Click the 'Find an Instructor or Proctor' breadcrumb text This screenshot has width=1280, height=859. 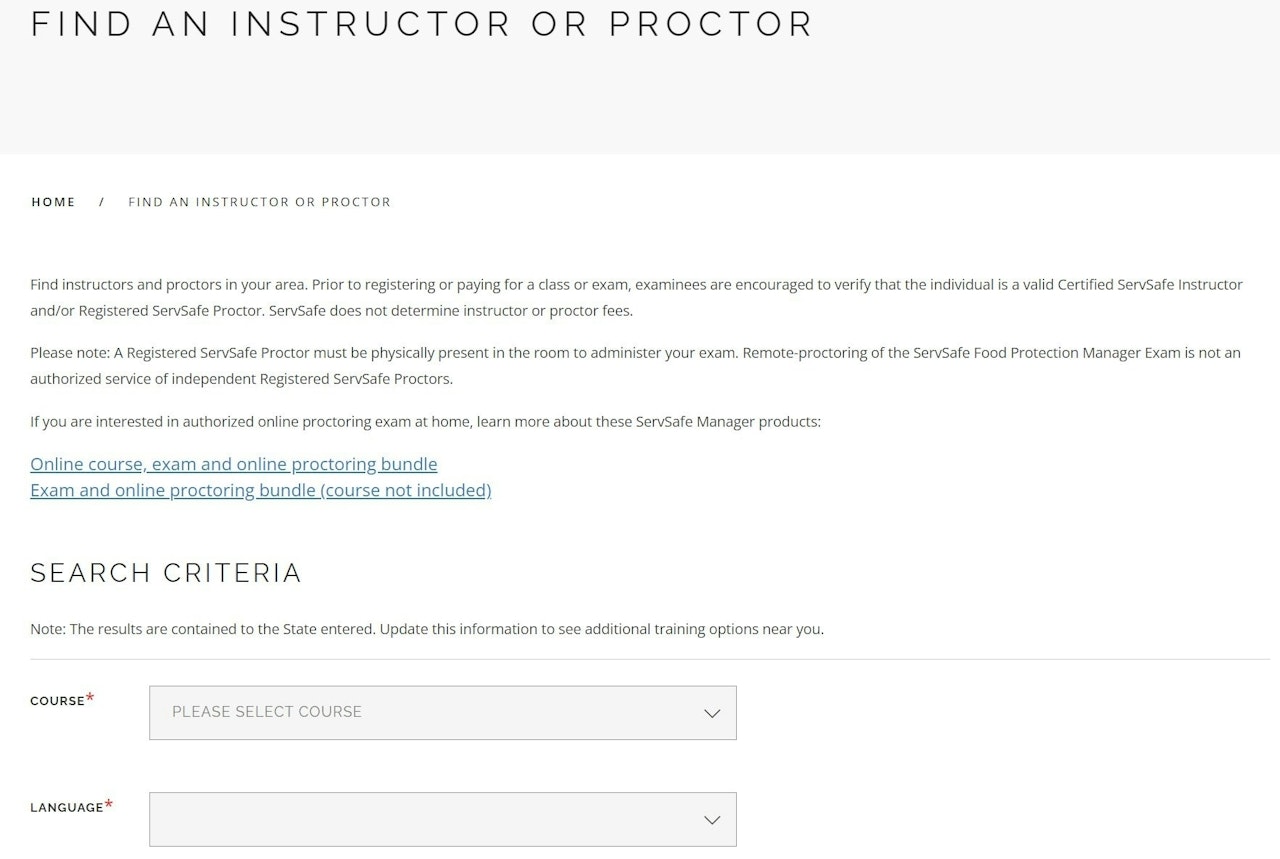259,202
